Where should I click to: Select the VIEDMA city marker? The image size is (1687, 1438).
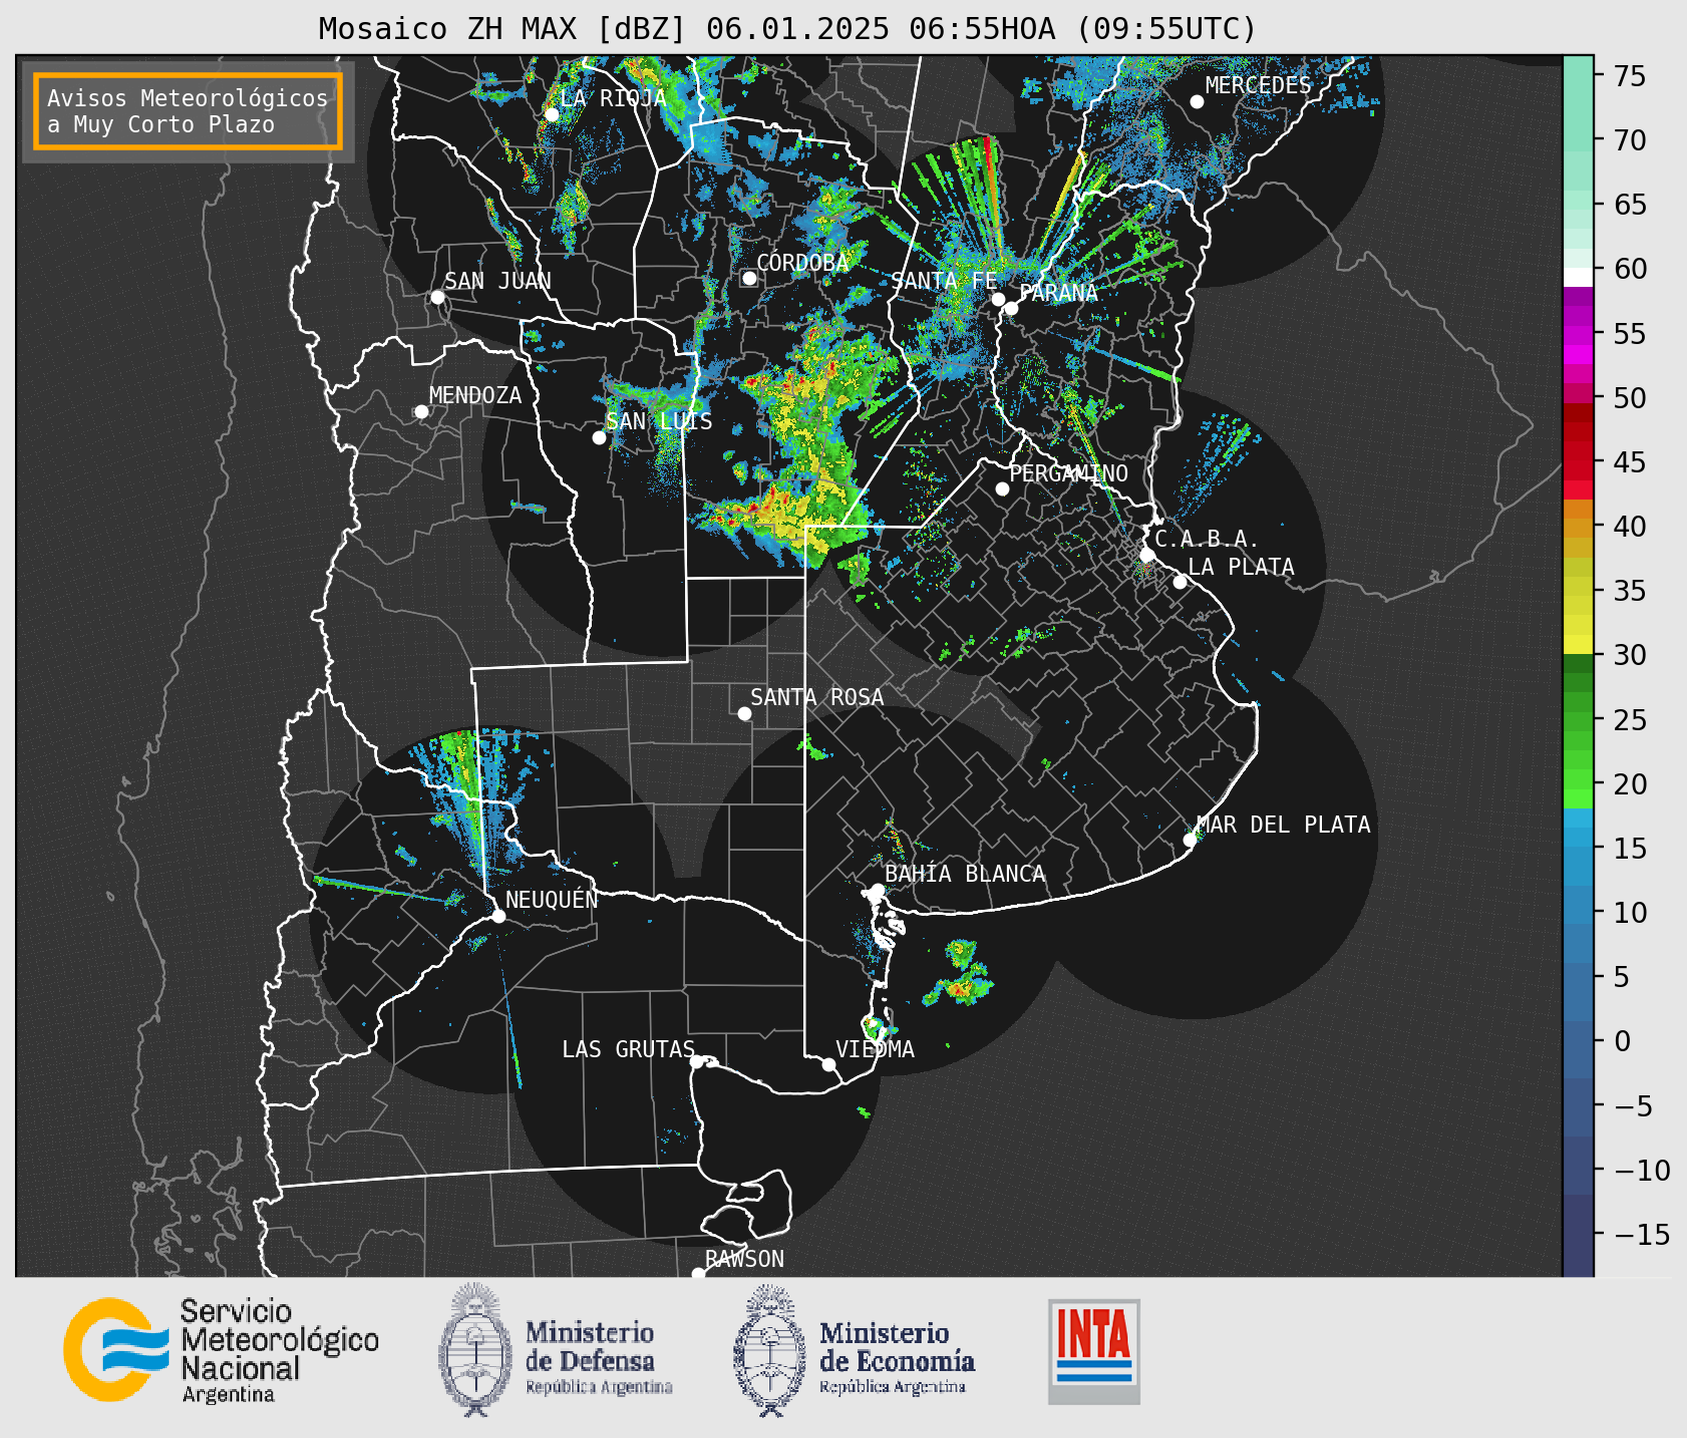click(x=829, y=1064)
